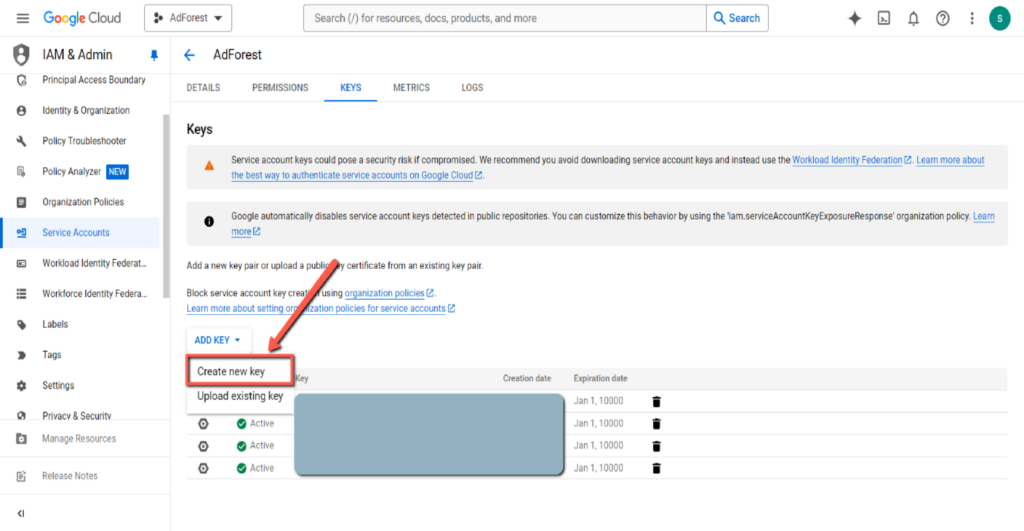Open the Workload Identity Federation link
Screen dimensions: 1024x531
tap(852, 160)
